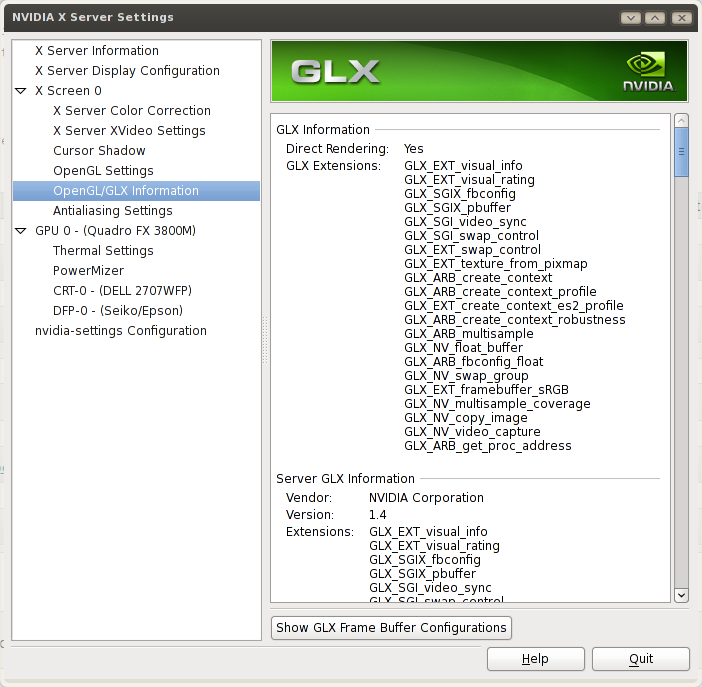
Task: Click GLX_EXT_framebuffer_sRGB extension text
Action: tap(486, 390)
